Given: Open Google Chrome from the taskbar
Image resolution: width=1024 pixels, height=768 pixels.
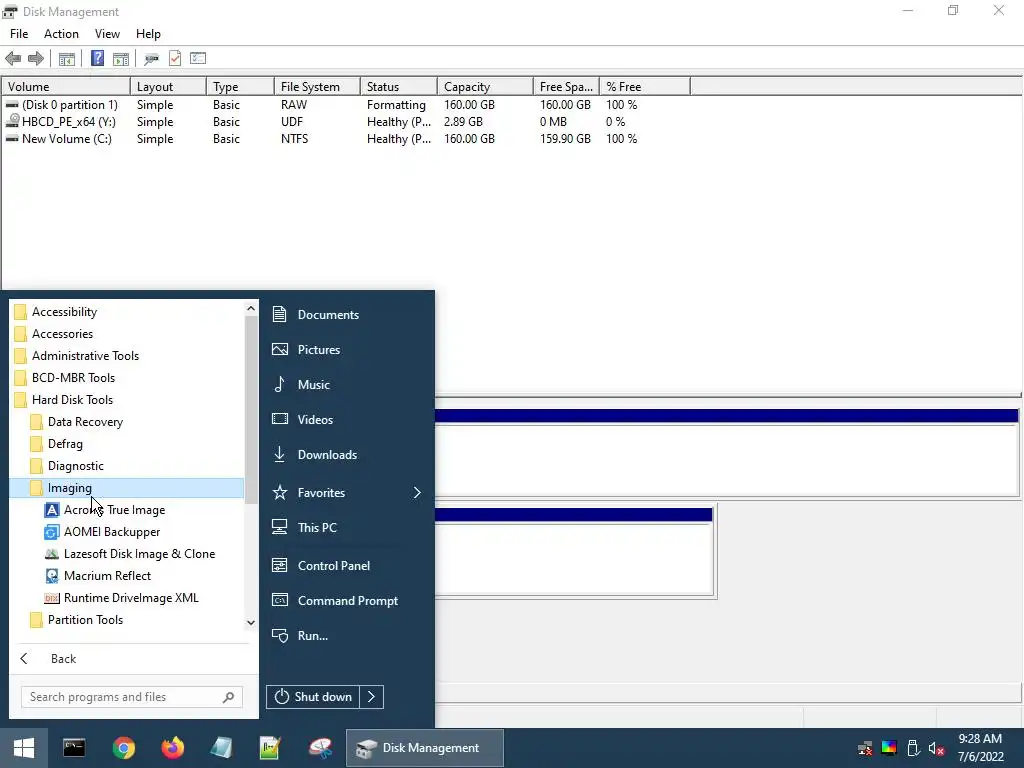Looking at the screenshot, I should [x=123, y=748].
